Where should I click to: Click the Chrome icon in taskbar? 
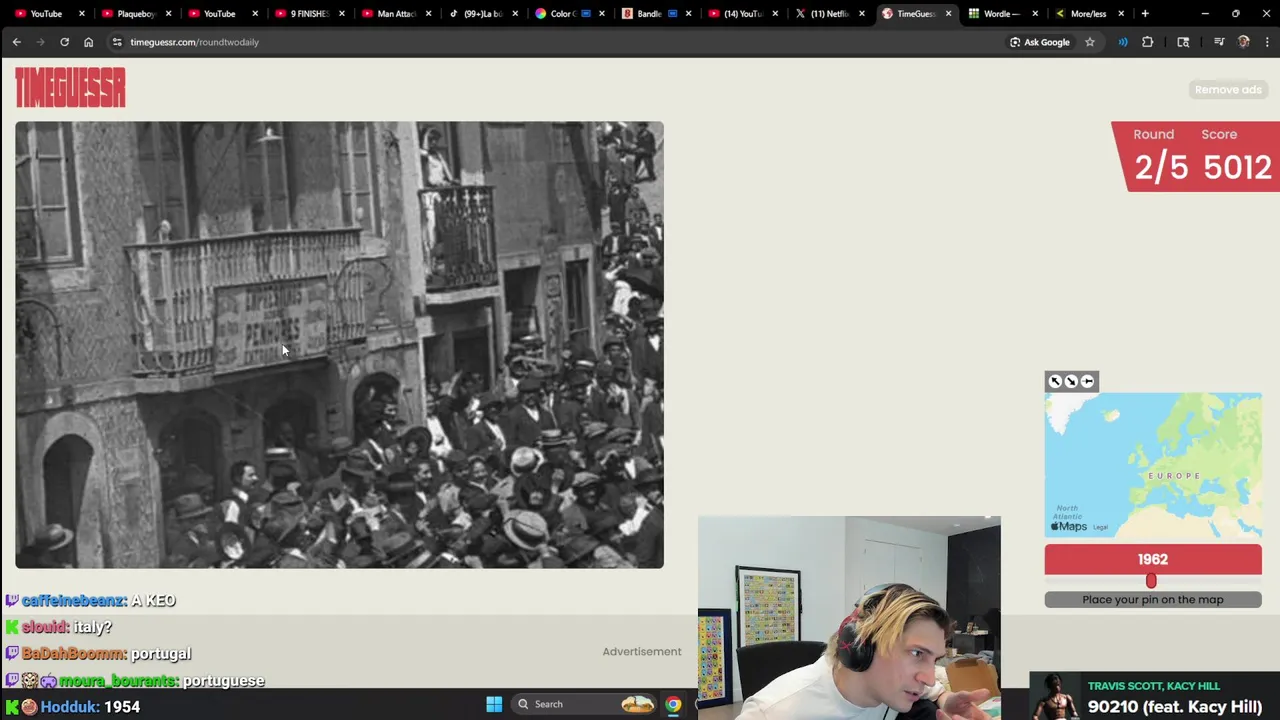pos(673,704)
